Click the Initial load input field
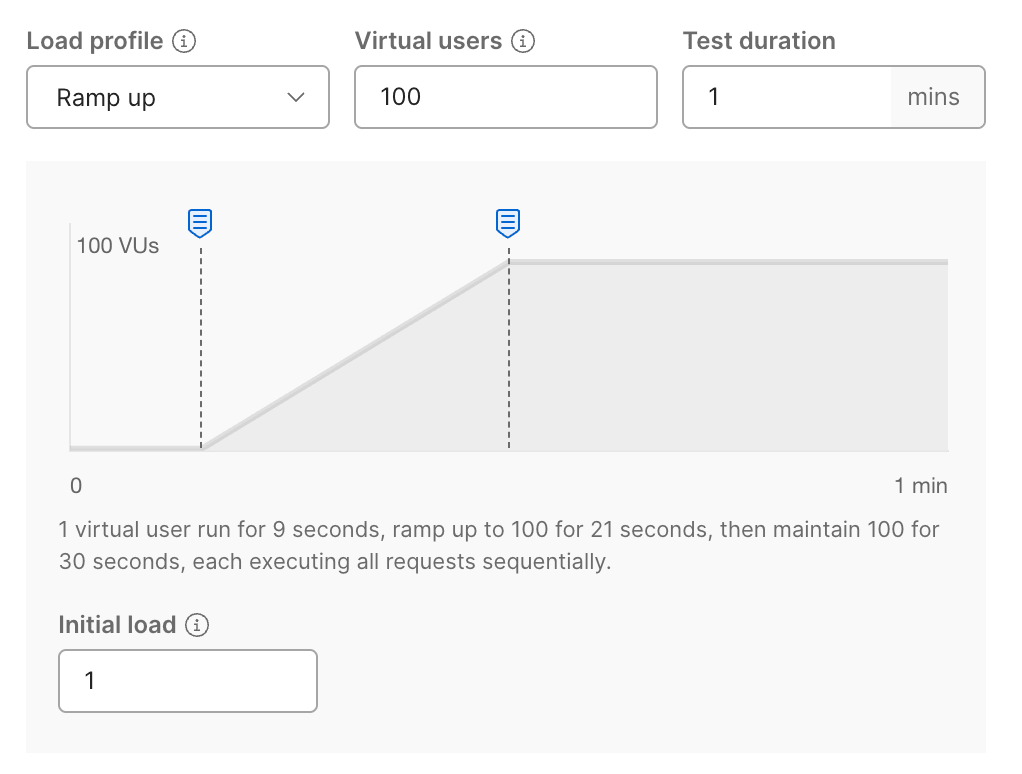Image resolution: width=1022 pixels, height=774 pixels. pos(188,681)
